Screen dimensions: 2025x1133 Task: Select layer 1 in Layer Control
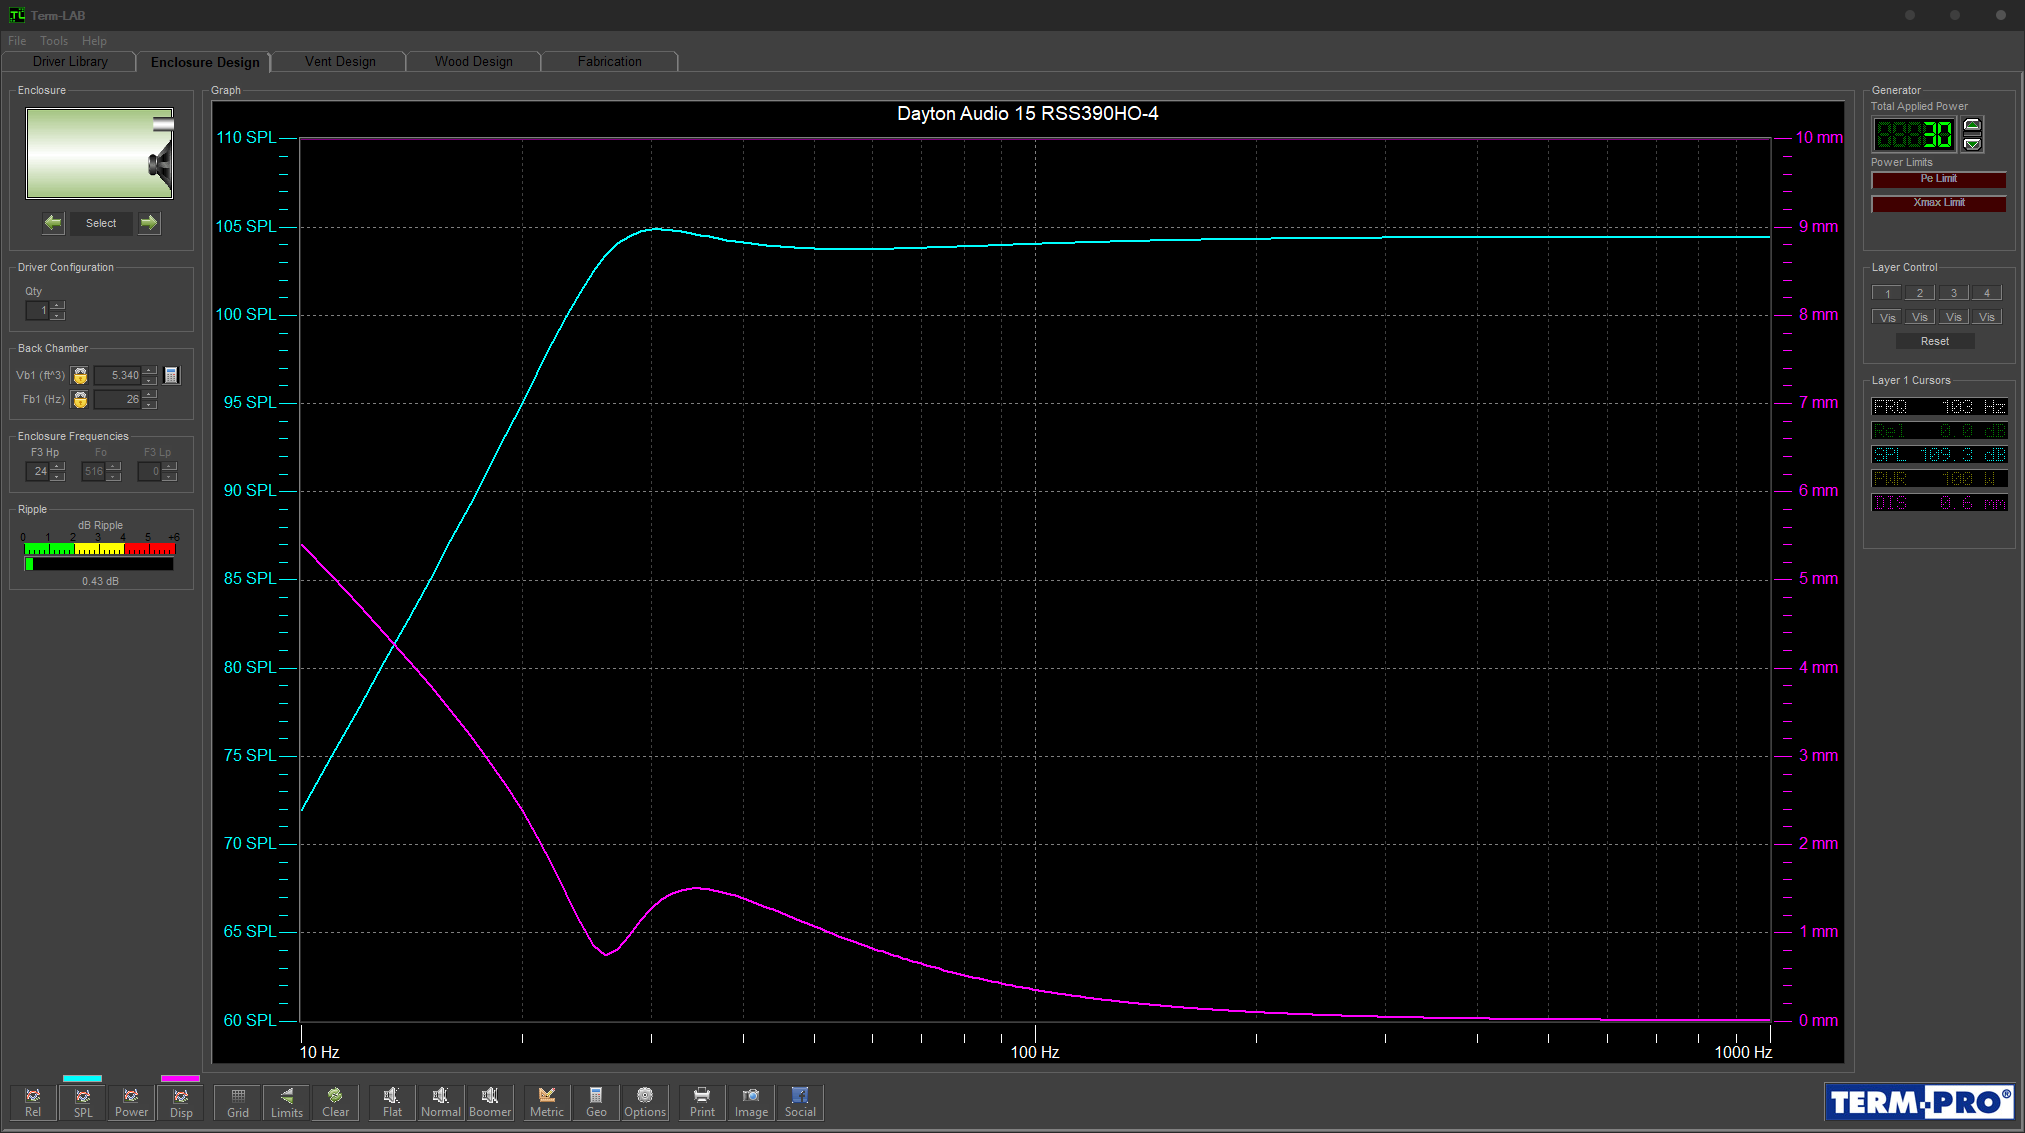click(1887, 293)
